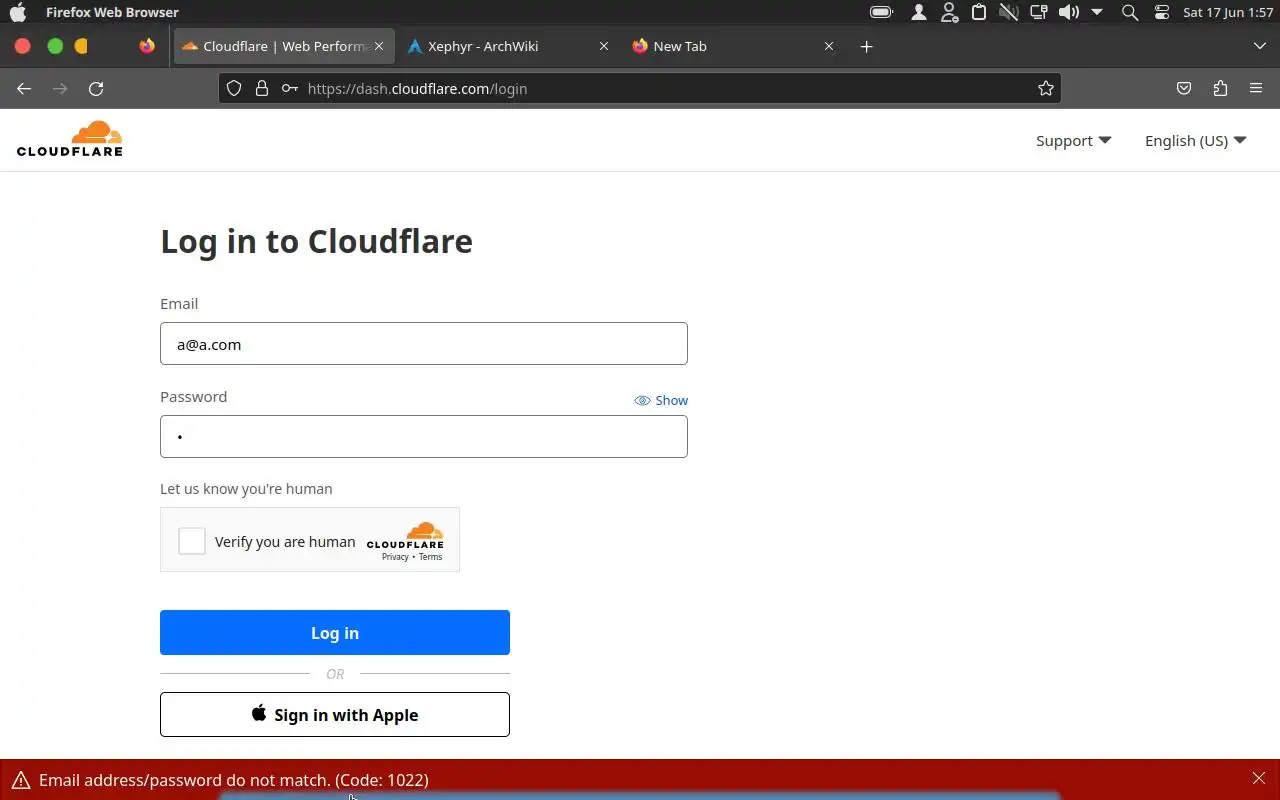Click the site security padlock icon

pyautogui.click(x=262, y=88)
